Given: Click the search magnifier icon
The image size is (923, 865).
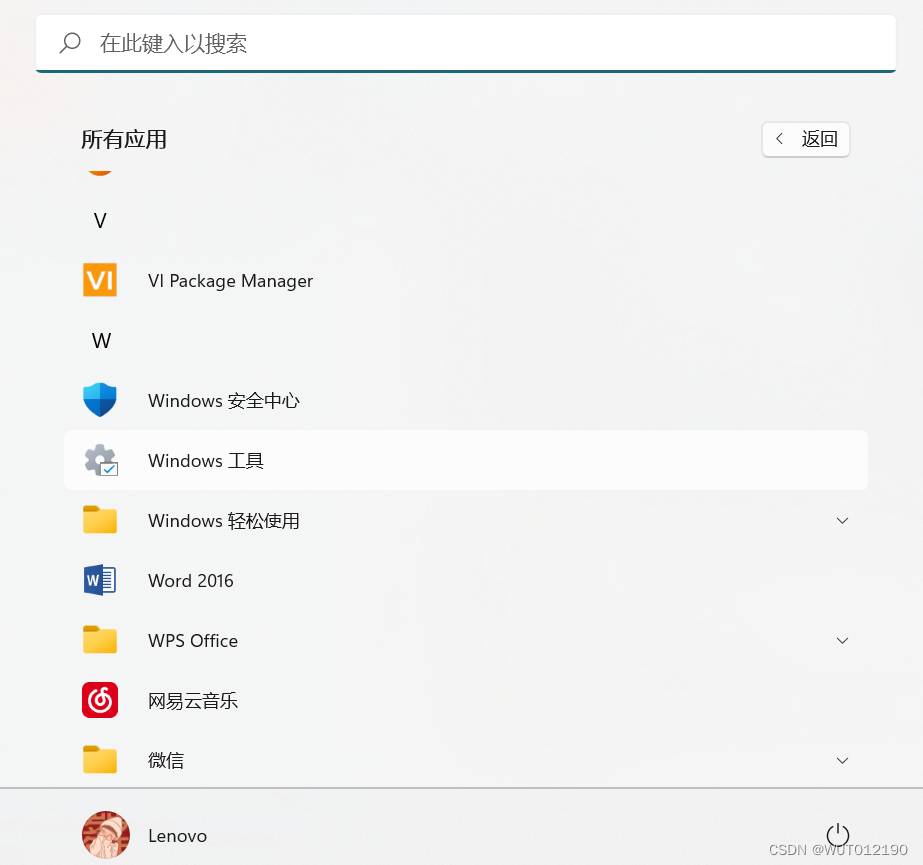Looking at the screenshot, I should point(70,43).
